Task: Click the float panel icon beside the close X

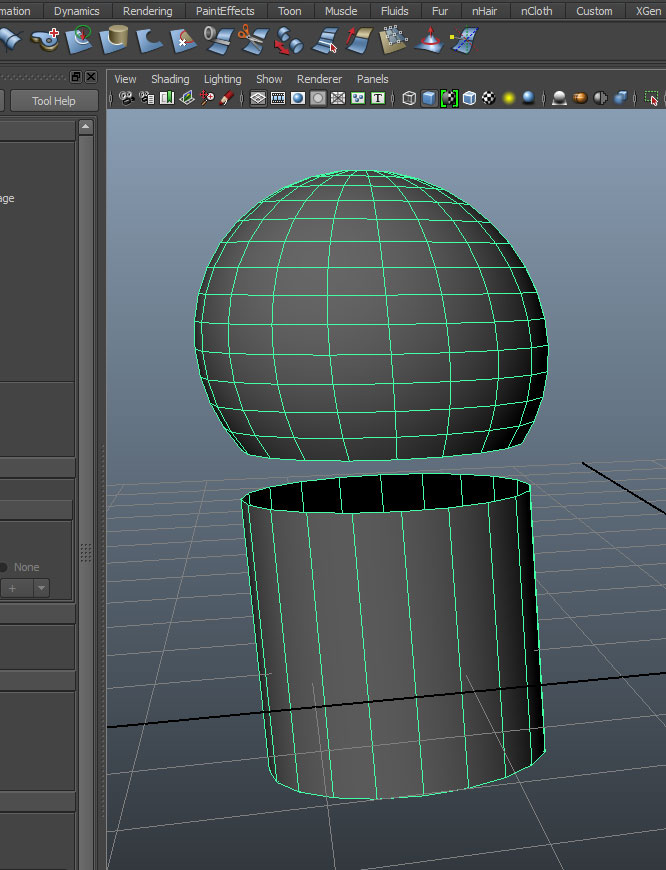Action: (76, 77)
